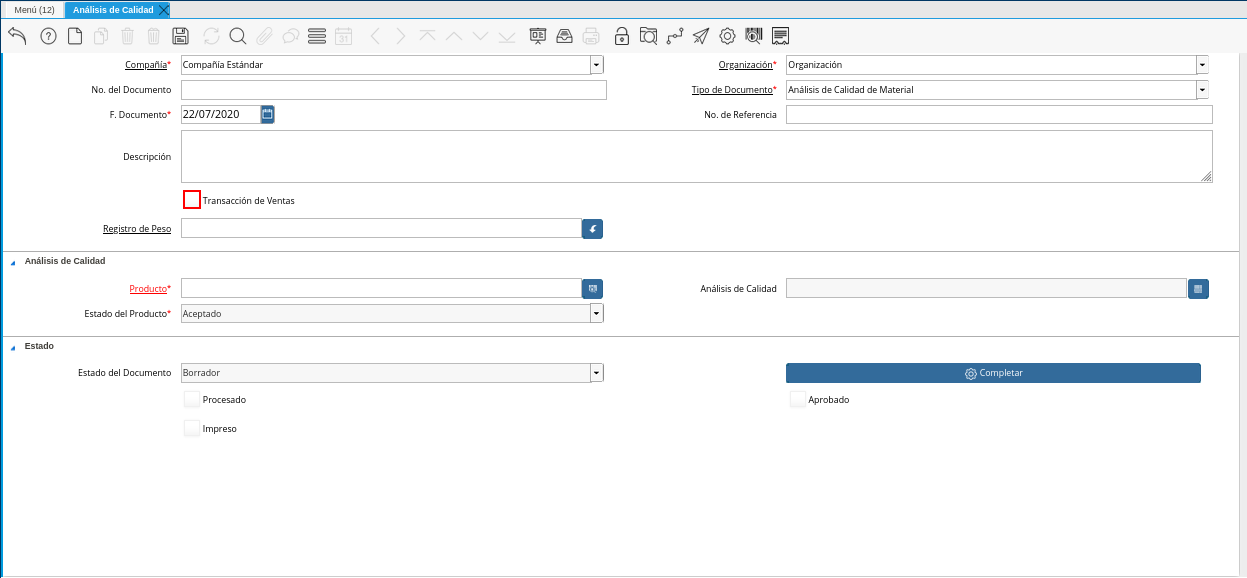1247x578 pixels.
Task: Go to the next tab with the right chevron
Action: click(x=400, y=36)
